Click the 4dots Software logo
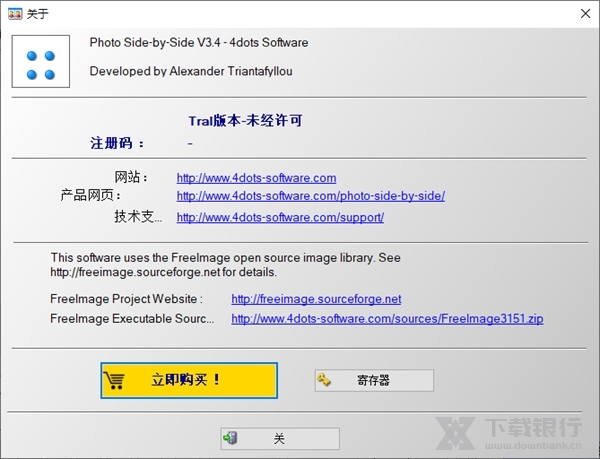The image size is (600, 459). point(41,61)
